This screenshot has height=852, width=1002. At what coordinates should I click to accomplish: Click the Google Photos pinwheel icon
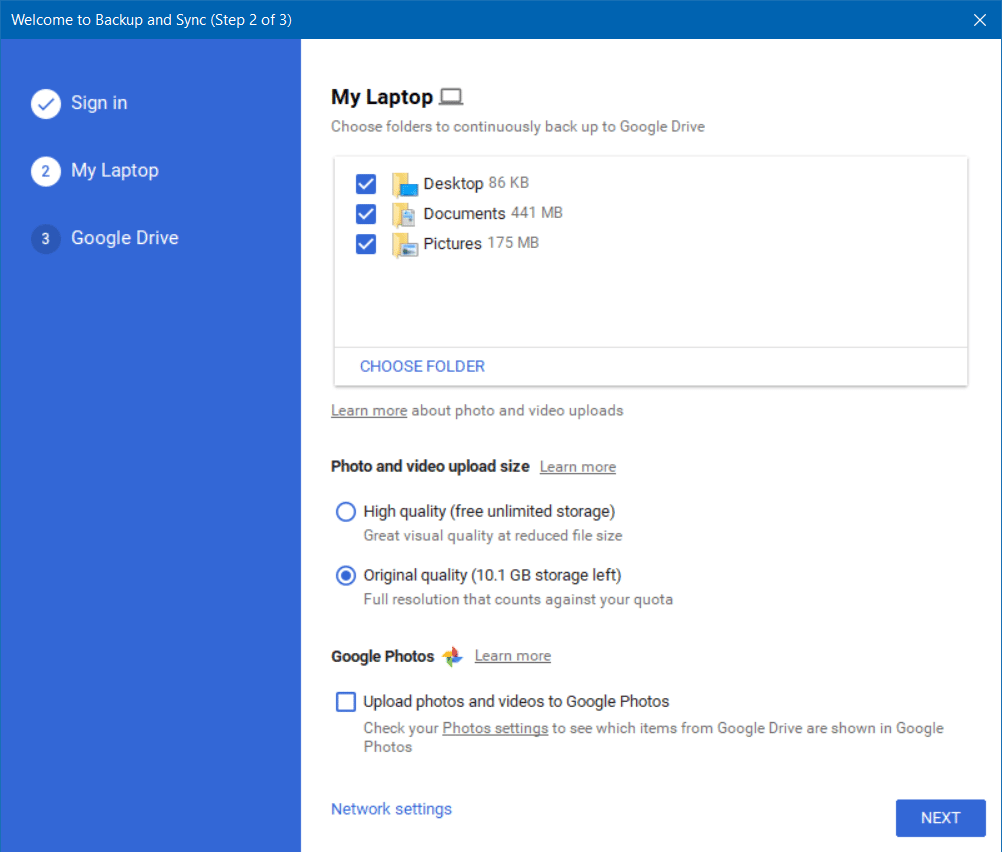(x=452, y=656)
